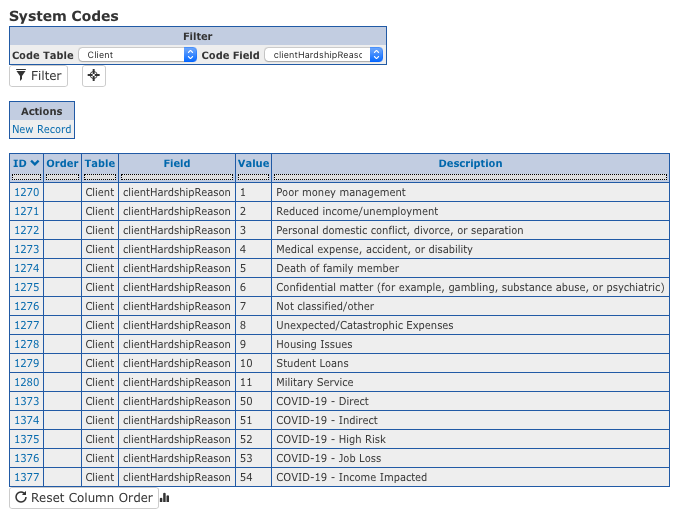Sort by the Field column header
The width and height of the screenshot is (696, 523).
click(177, 163)
